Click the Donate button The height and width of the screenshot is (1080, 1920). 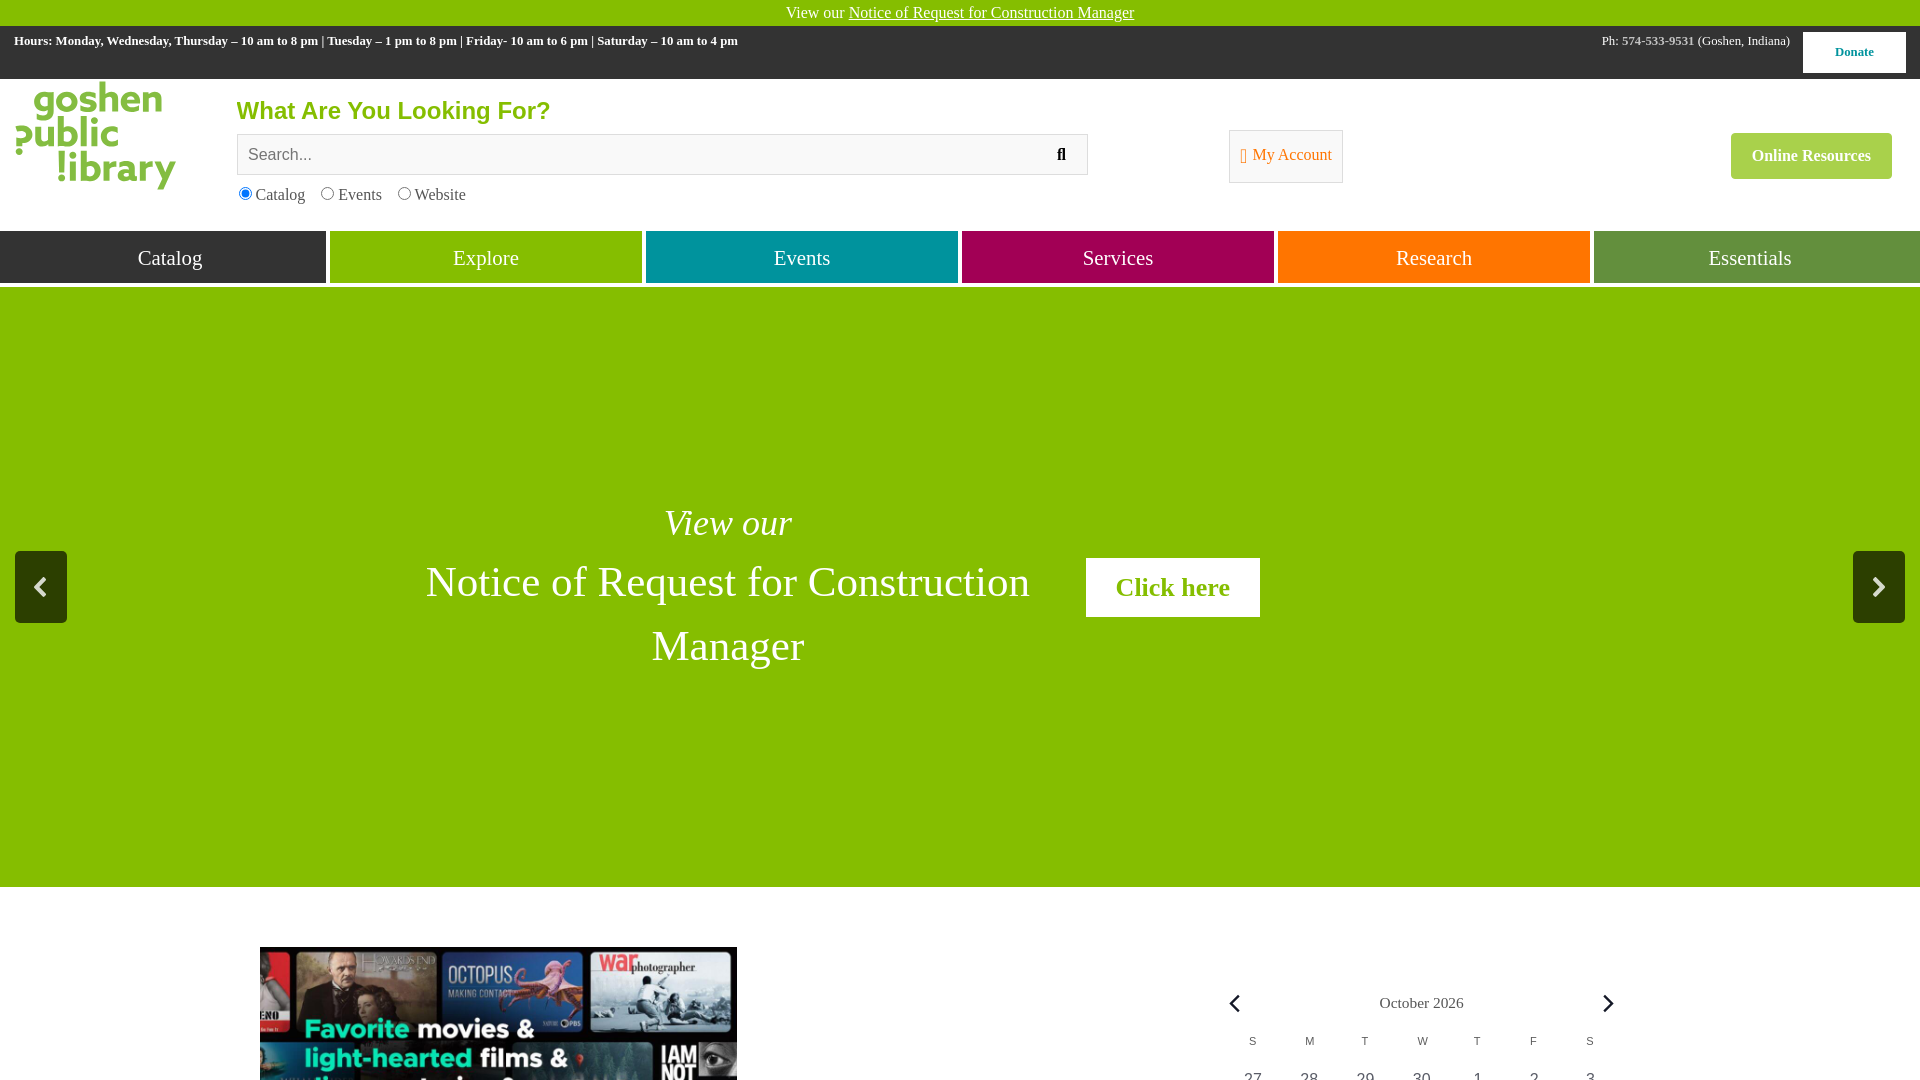point(1854,52)
